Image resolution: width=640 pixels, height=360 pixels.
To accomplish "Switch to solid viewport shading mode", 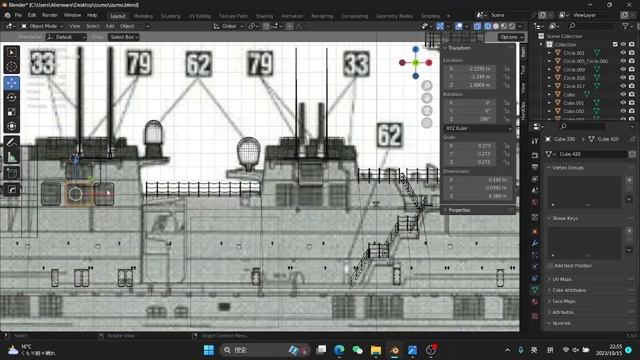I will 496,26.
